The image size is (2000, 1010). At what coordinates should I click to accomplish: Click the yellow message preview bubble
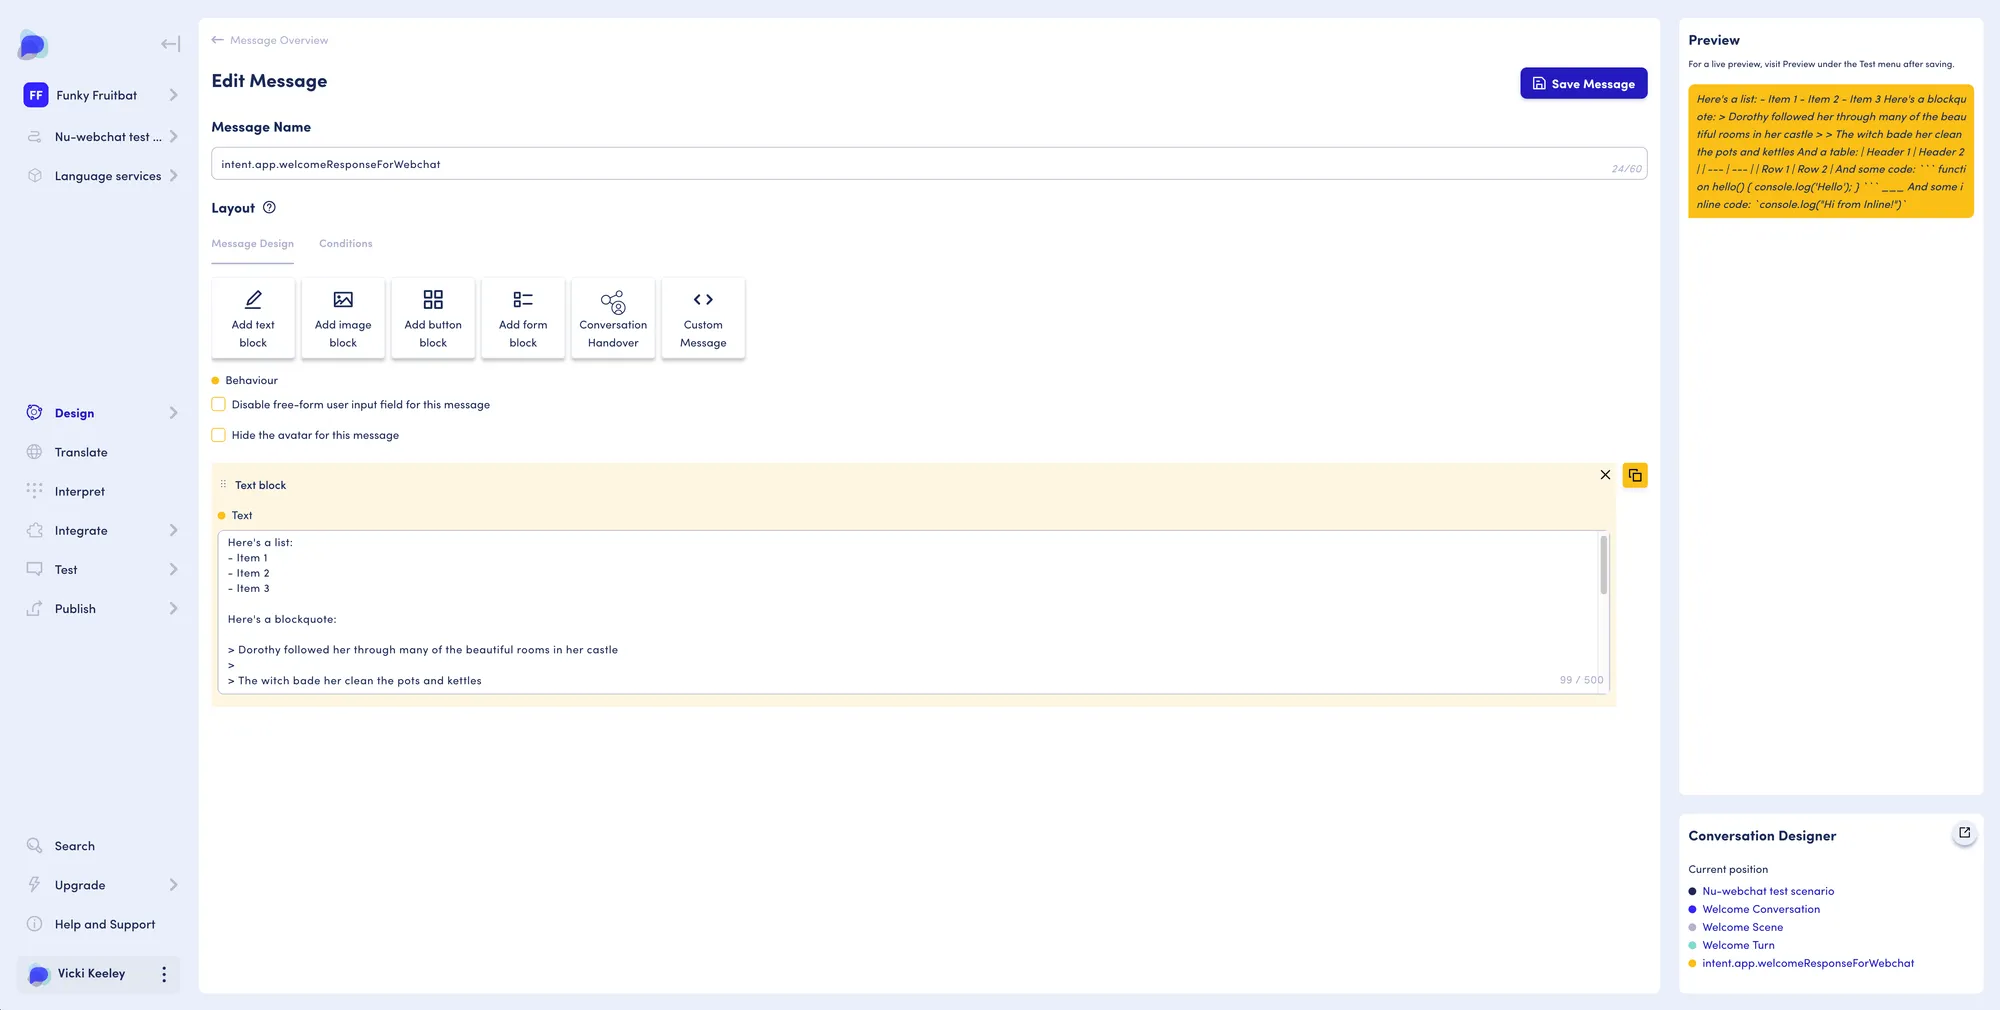1831,152
